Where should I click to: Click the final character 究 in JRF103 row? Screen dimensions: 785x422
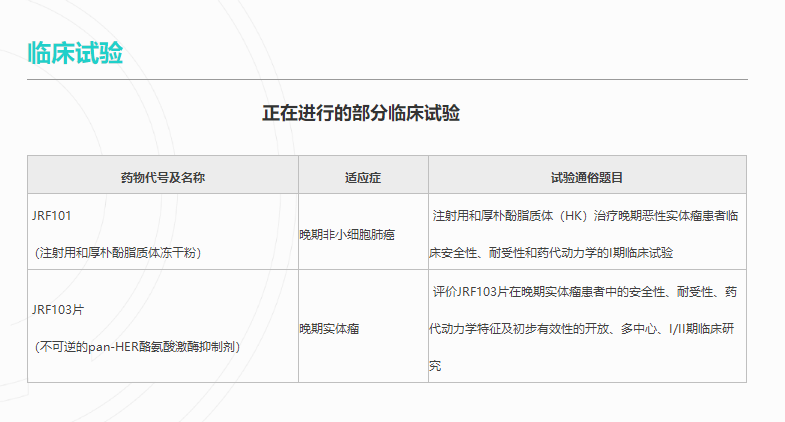(x=435, y=366)
